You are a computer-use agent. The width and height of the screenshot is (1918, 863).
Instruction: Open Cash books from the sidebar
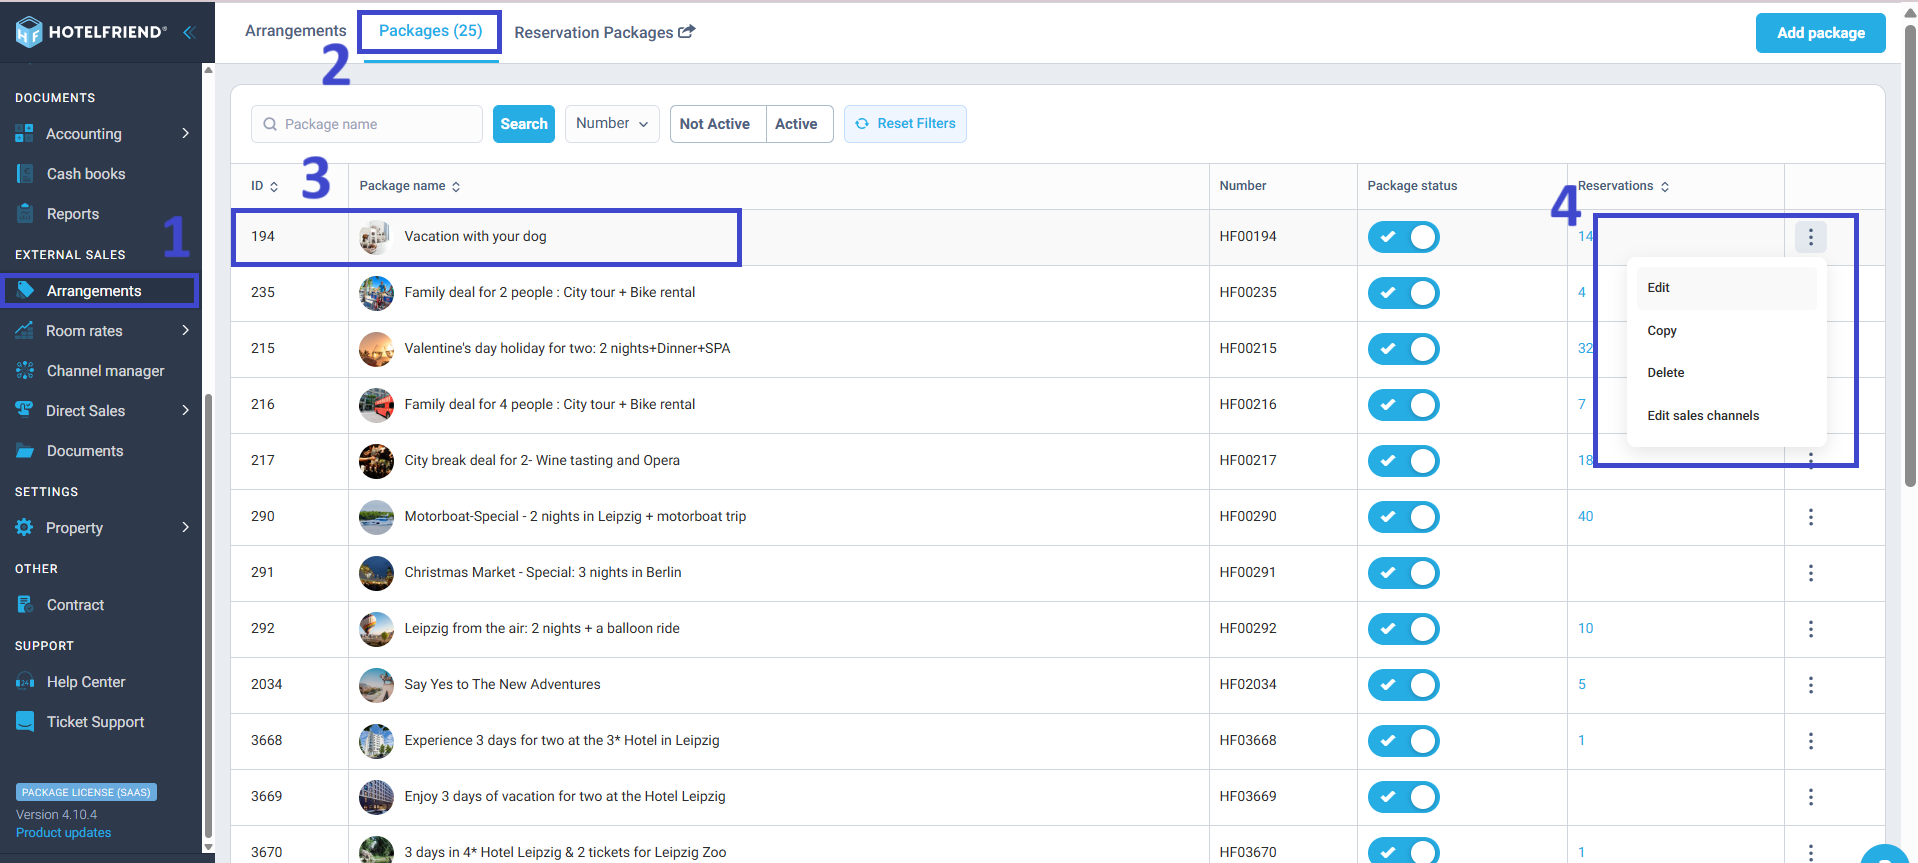point(86,174)
